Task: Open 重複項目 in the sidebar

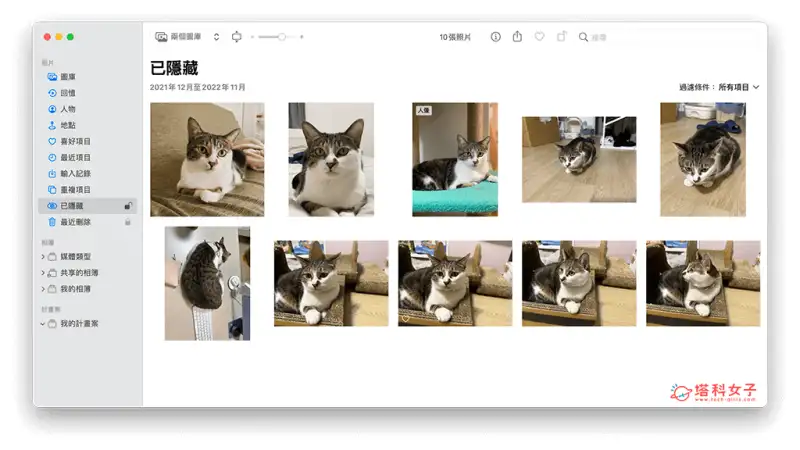Action: coord(74,189)
